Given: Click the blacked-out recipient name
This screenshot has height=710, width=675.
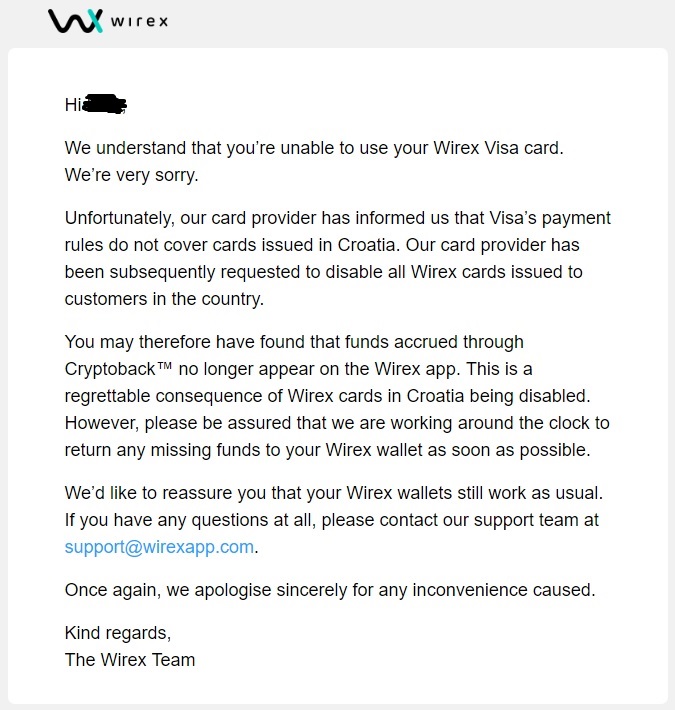Looking at the screenshot, I should tap(106, 103).
